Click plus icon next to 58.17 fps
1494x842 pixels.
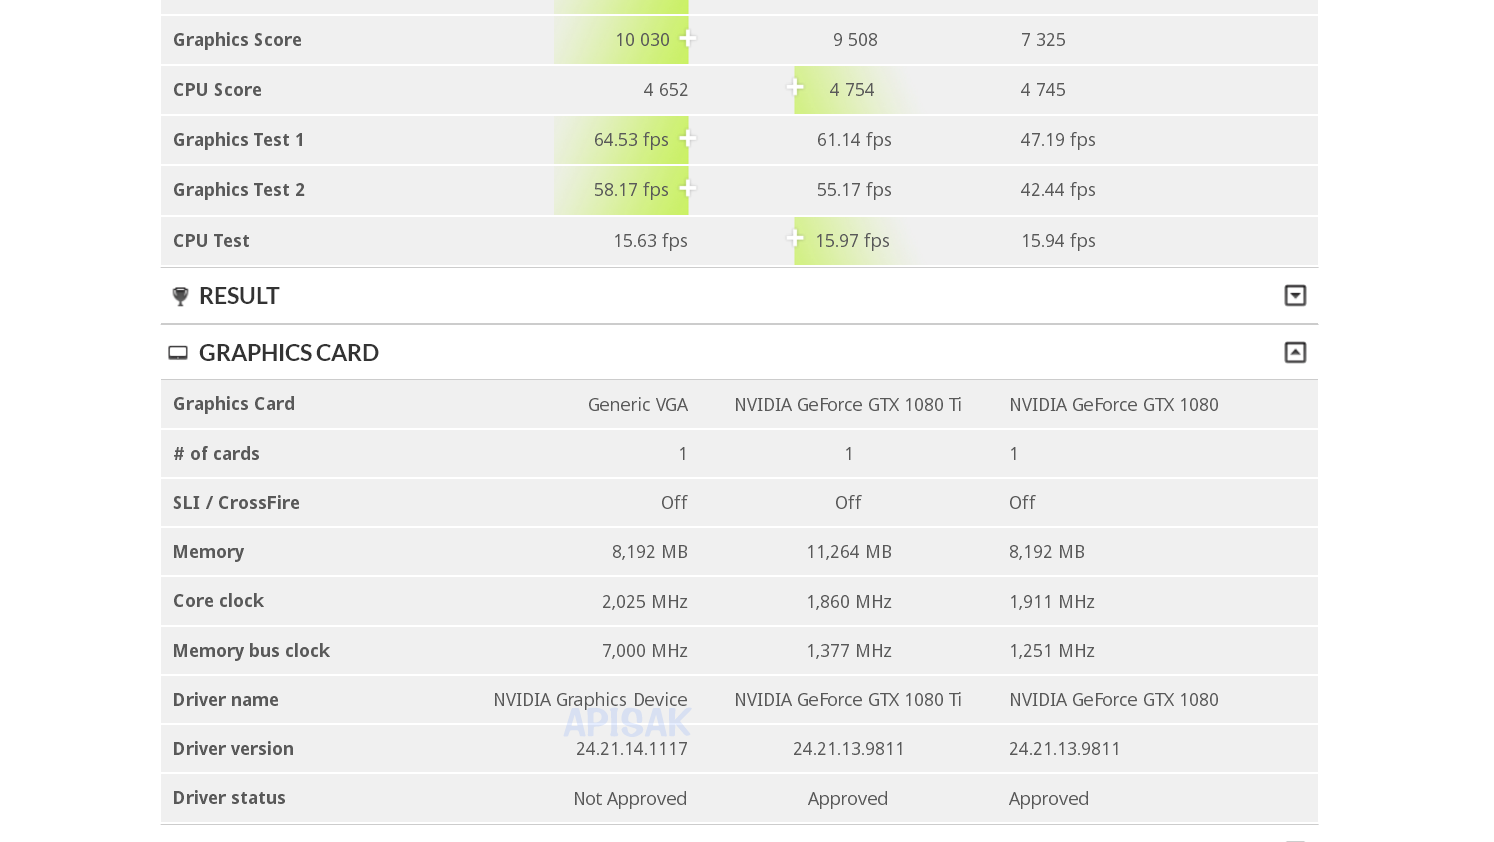click(688, 188)
